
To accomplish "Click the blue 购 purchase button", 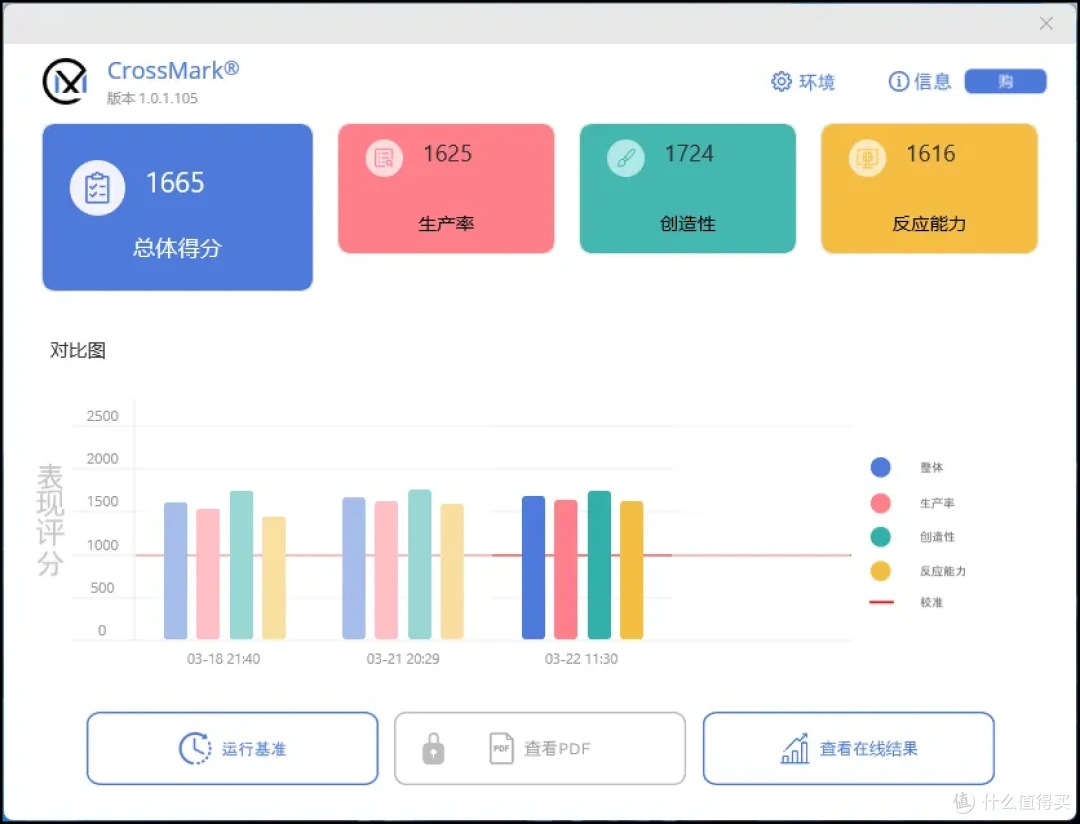I will tap(1005, 81).
